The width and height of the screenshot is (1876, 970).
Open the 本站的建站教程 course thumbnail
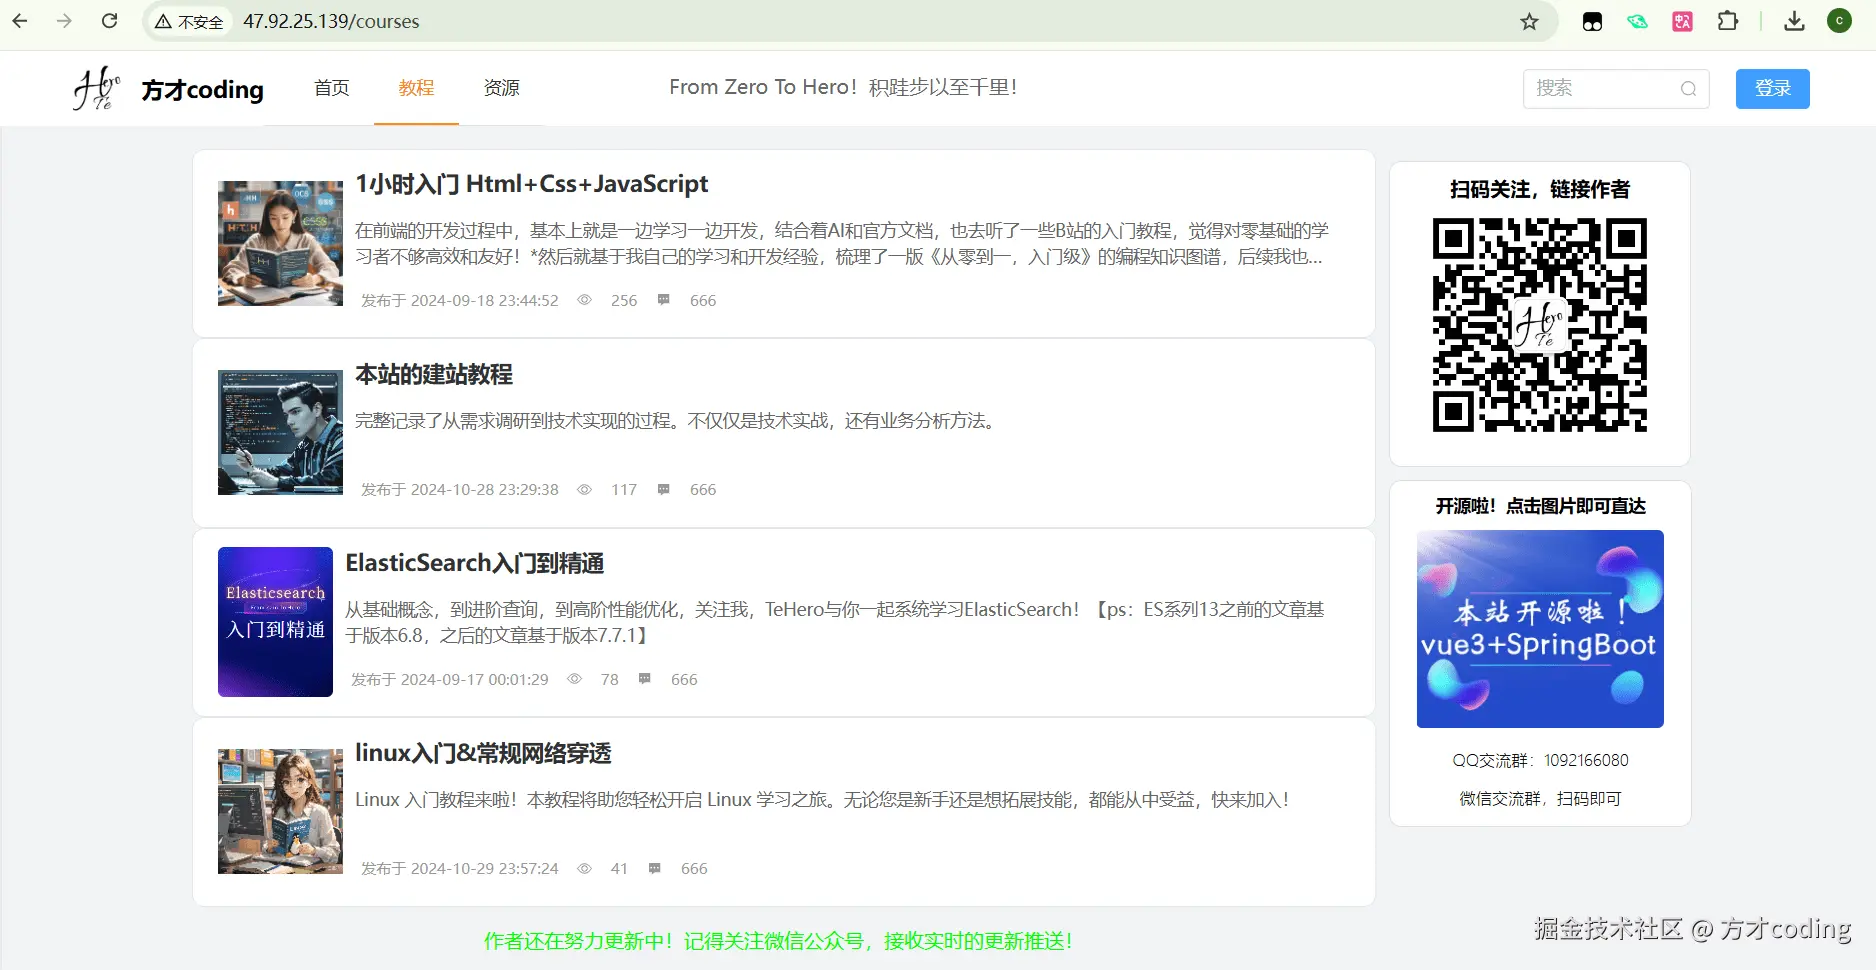[x=280, y=432]
